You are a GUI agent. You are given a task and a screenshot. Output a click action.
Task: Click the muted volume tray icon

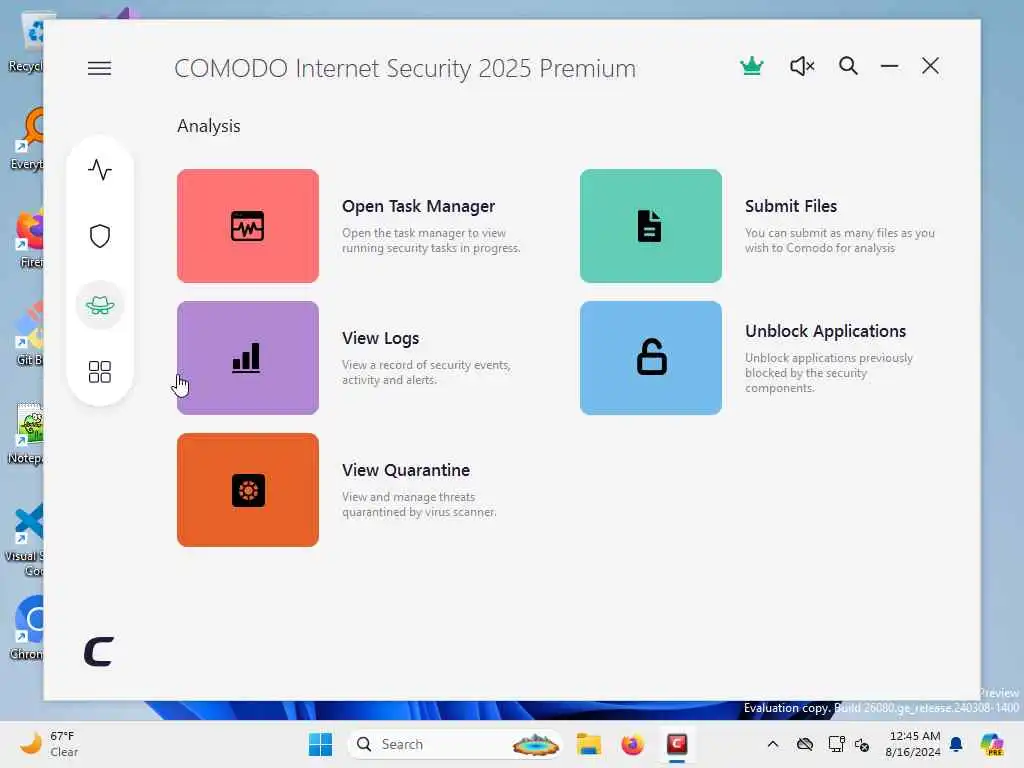(861, 744)
